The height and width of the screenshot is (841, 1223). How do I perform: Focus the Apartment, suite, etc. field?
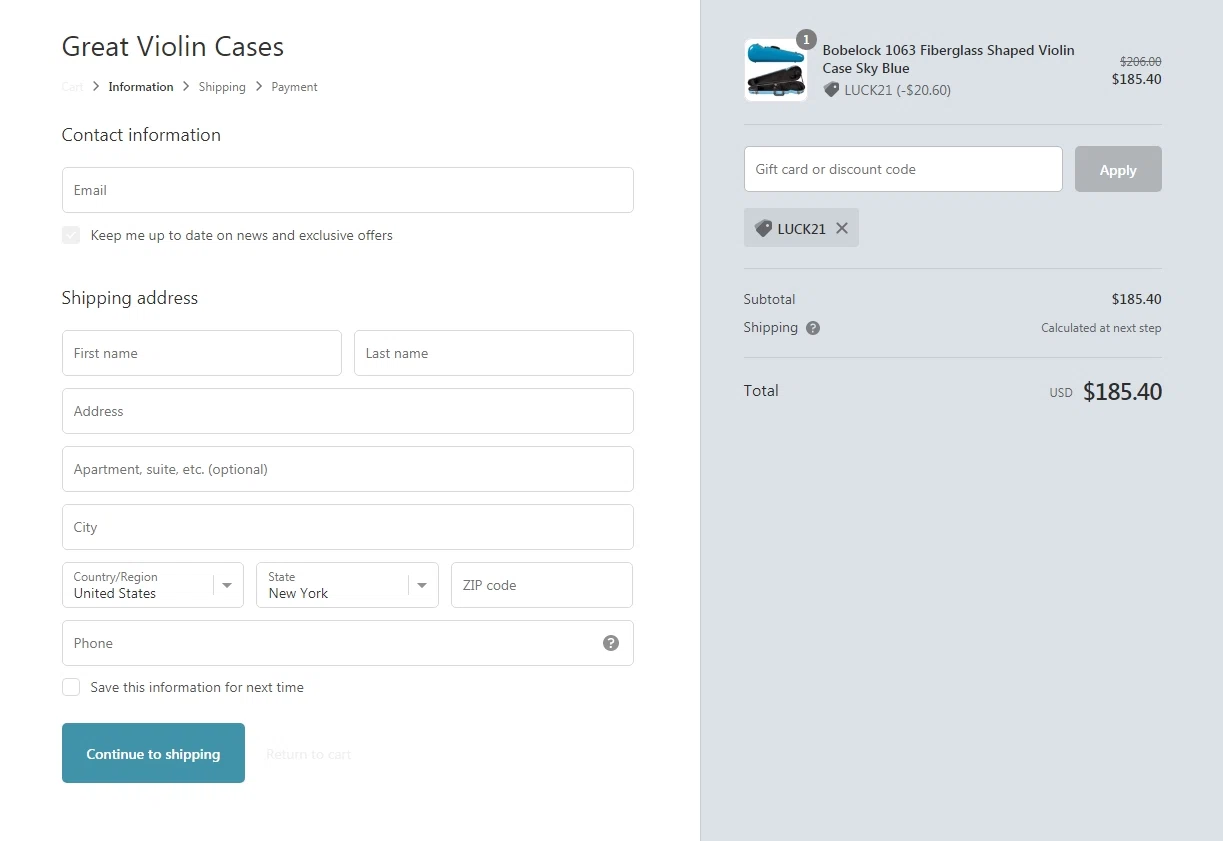pos(348,469)
